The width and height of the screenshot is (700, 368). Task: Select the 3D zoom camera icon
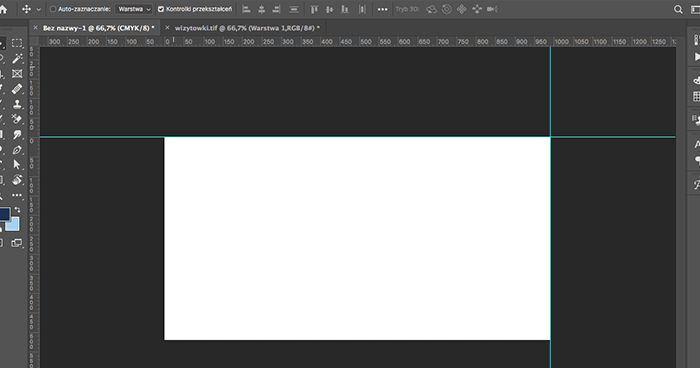[x=492, y=9]
